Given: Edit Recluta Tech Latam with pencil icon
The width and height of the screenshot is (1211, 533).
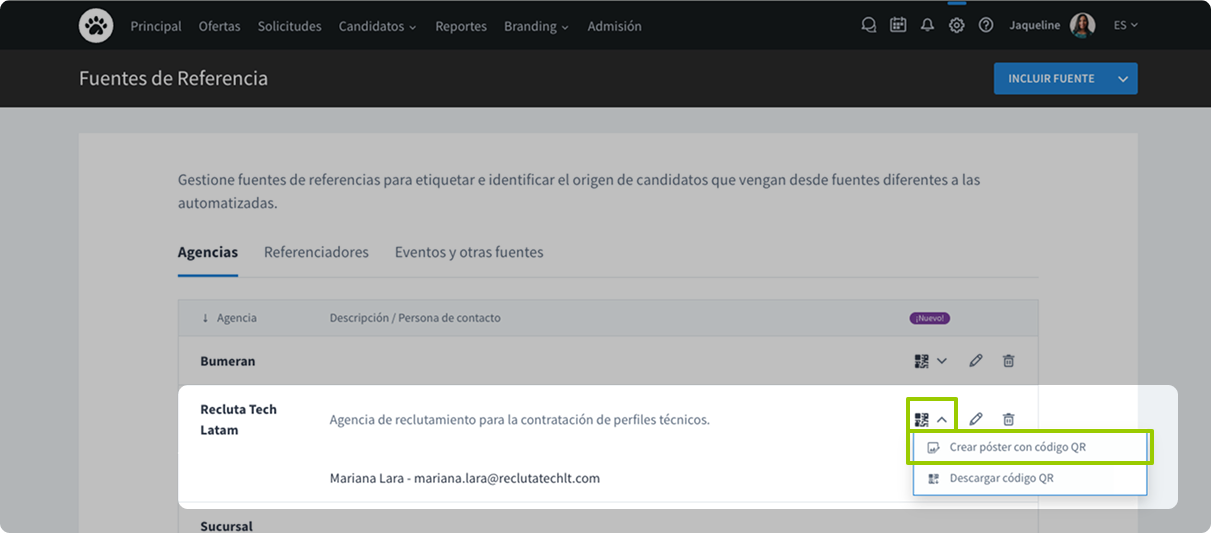Looking at the screenshot, I should [x=976, y=419].
